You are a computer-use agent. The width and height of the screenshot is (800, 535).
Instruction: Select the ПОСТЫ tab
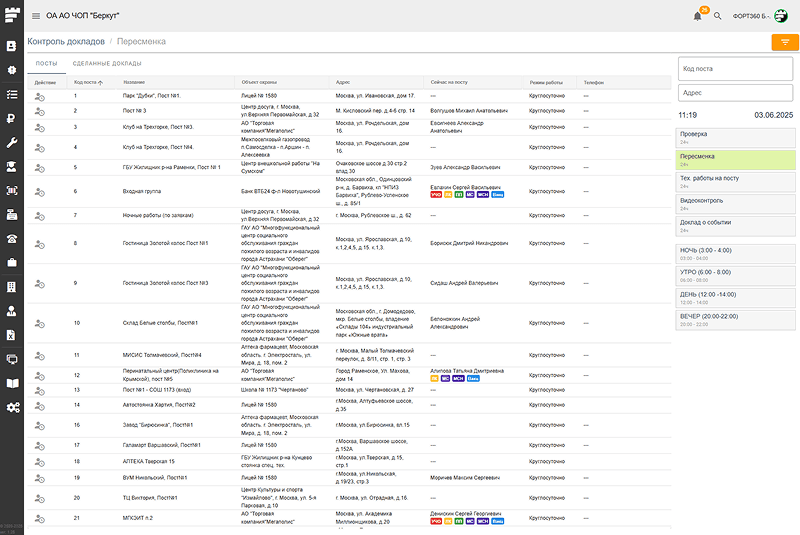(x=46, y=64)
